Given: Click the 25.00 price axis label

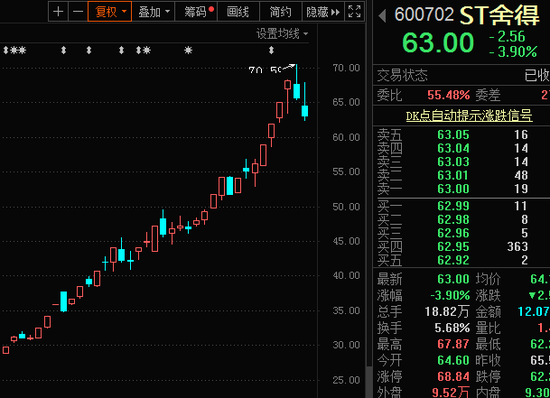Looking at the screenshot, I should pyautogui.click(x=346, y=380).
